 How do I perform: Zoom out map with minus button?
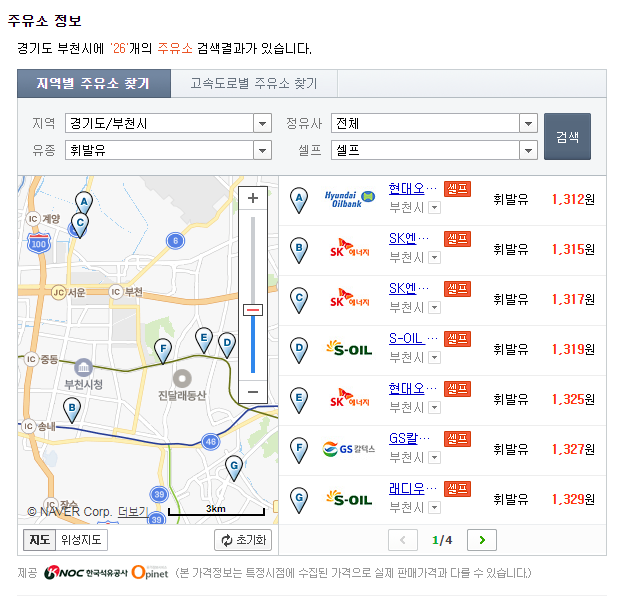point(253,392)
